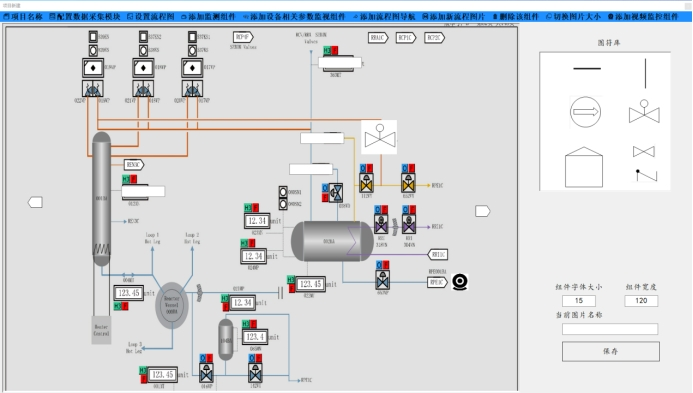
Task: Click the left navigation arrow on diagram
Action: (x=35, y=202)
